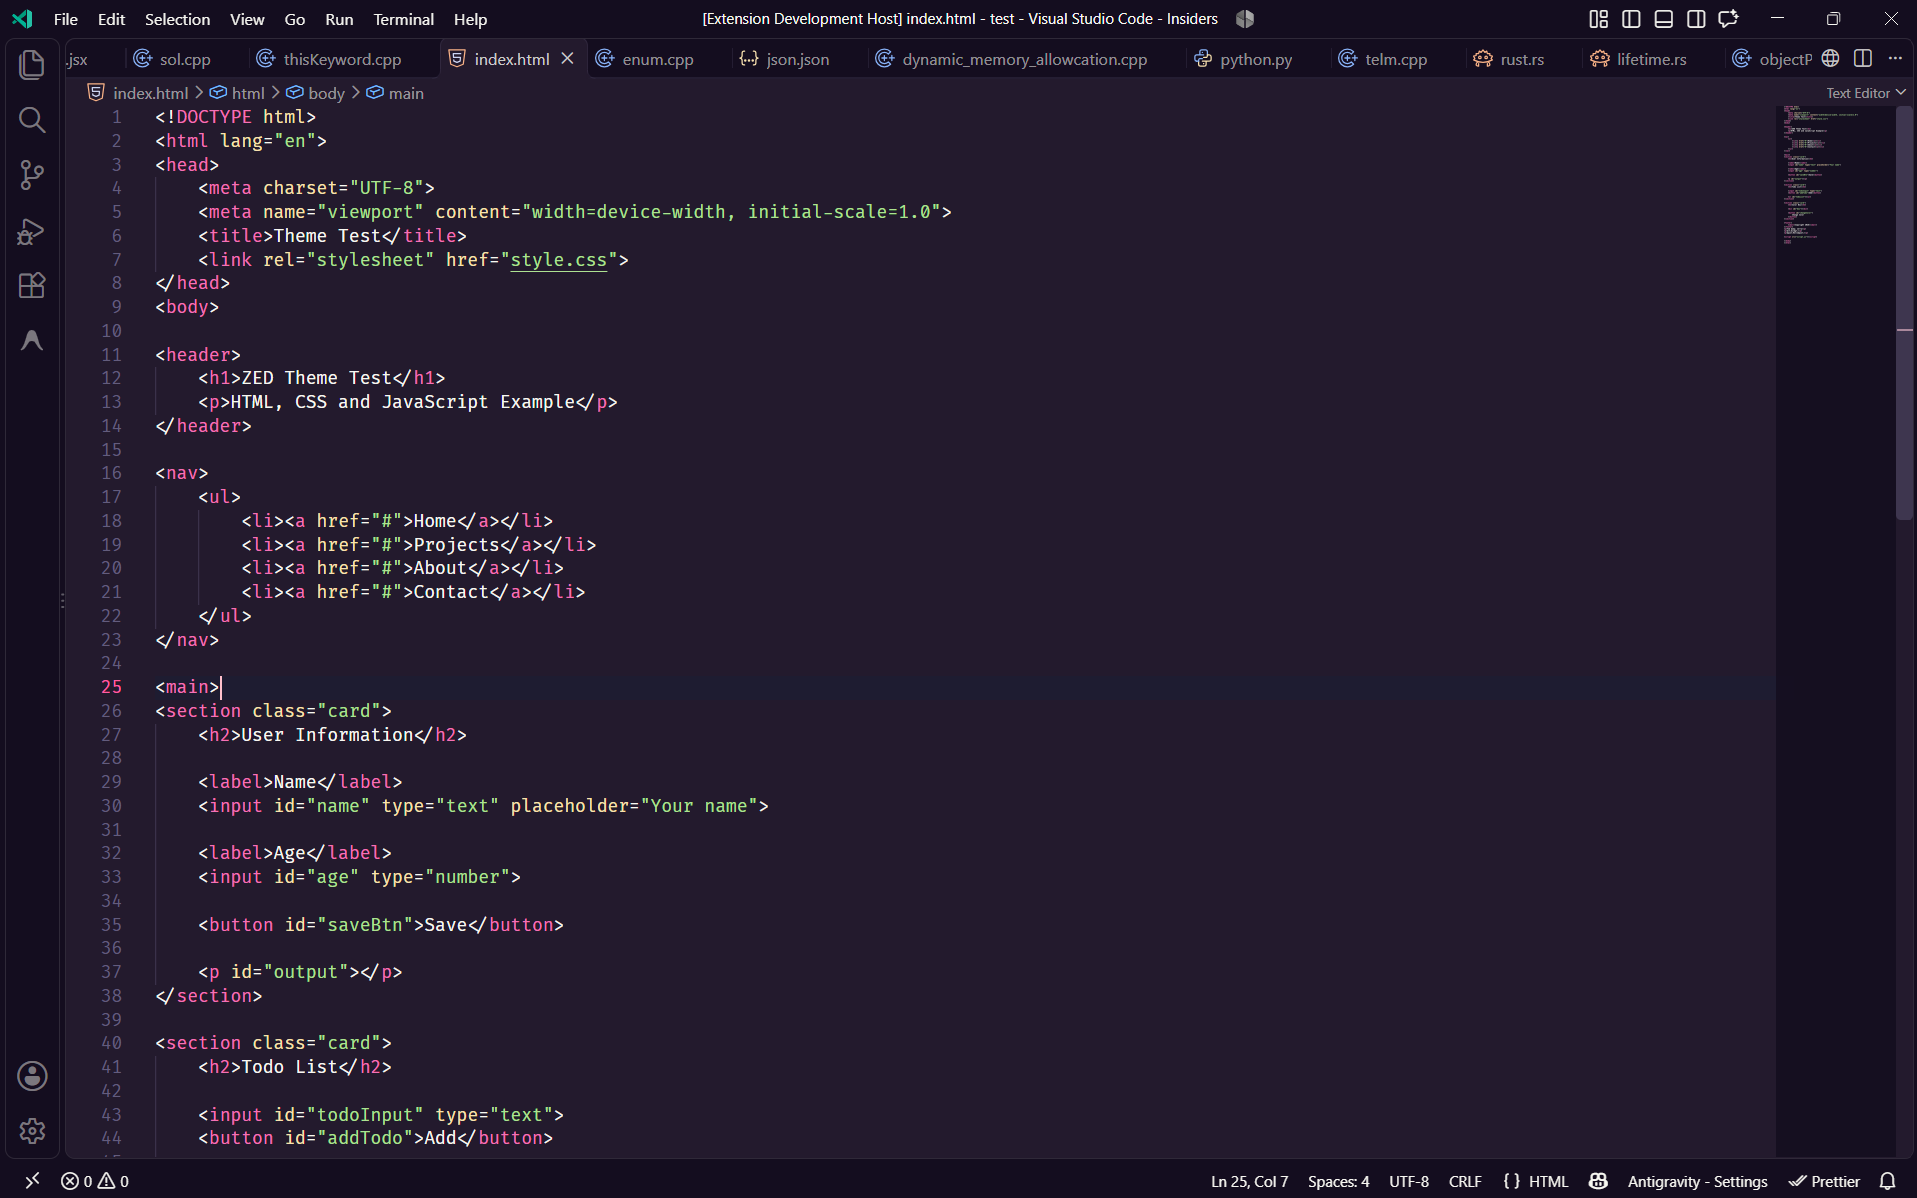This screenshot has width=1917, height=1198.
Task: Open the Customize Layout icon
Action: point(1598,19)
